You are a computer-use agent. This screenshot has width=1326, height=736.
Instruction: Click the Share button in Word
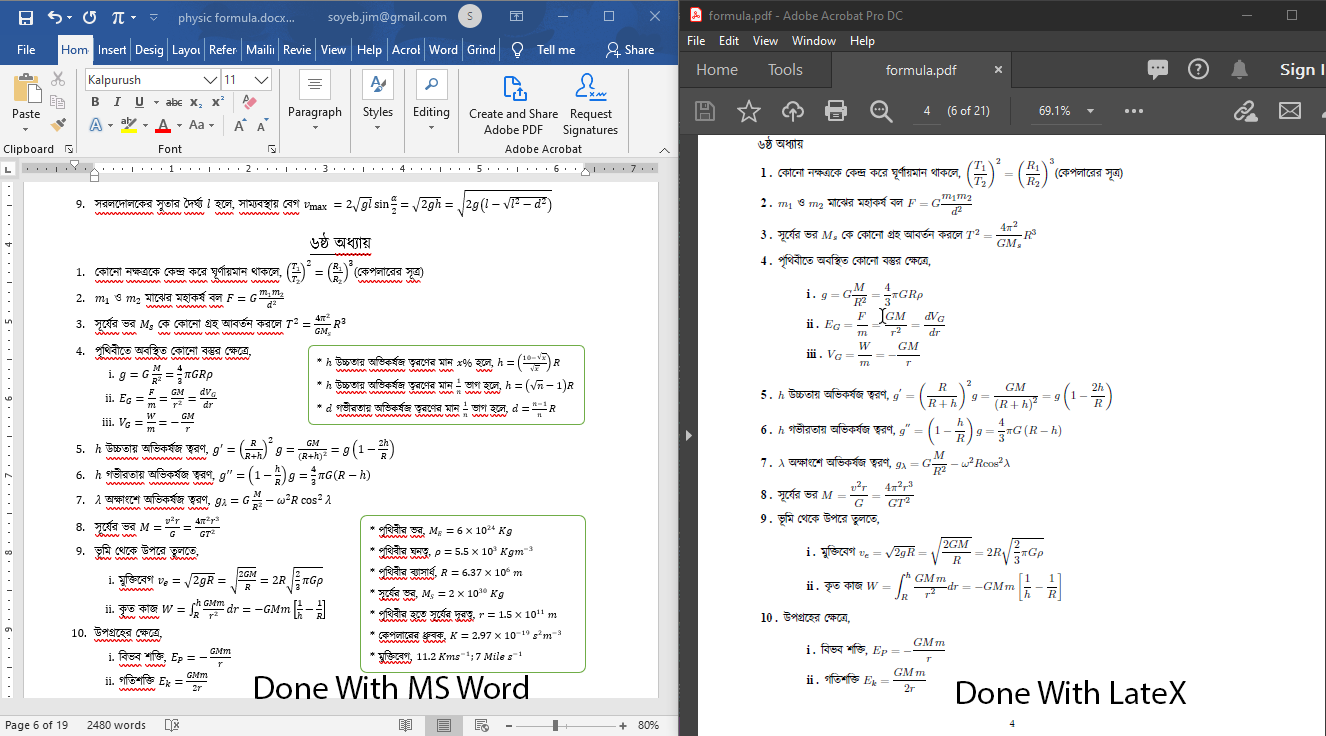click(x=630, y=50)
